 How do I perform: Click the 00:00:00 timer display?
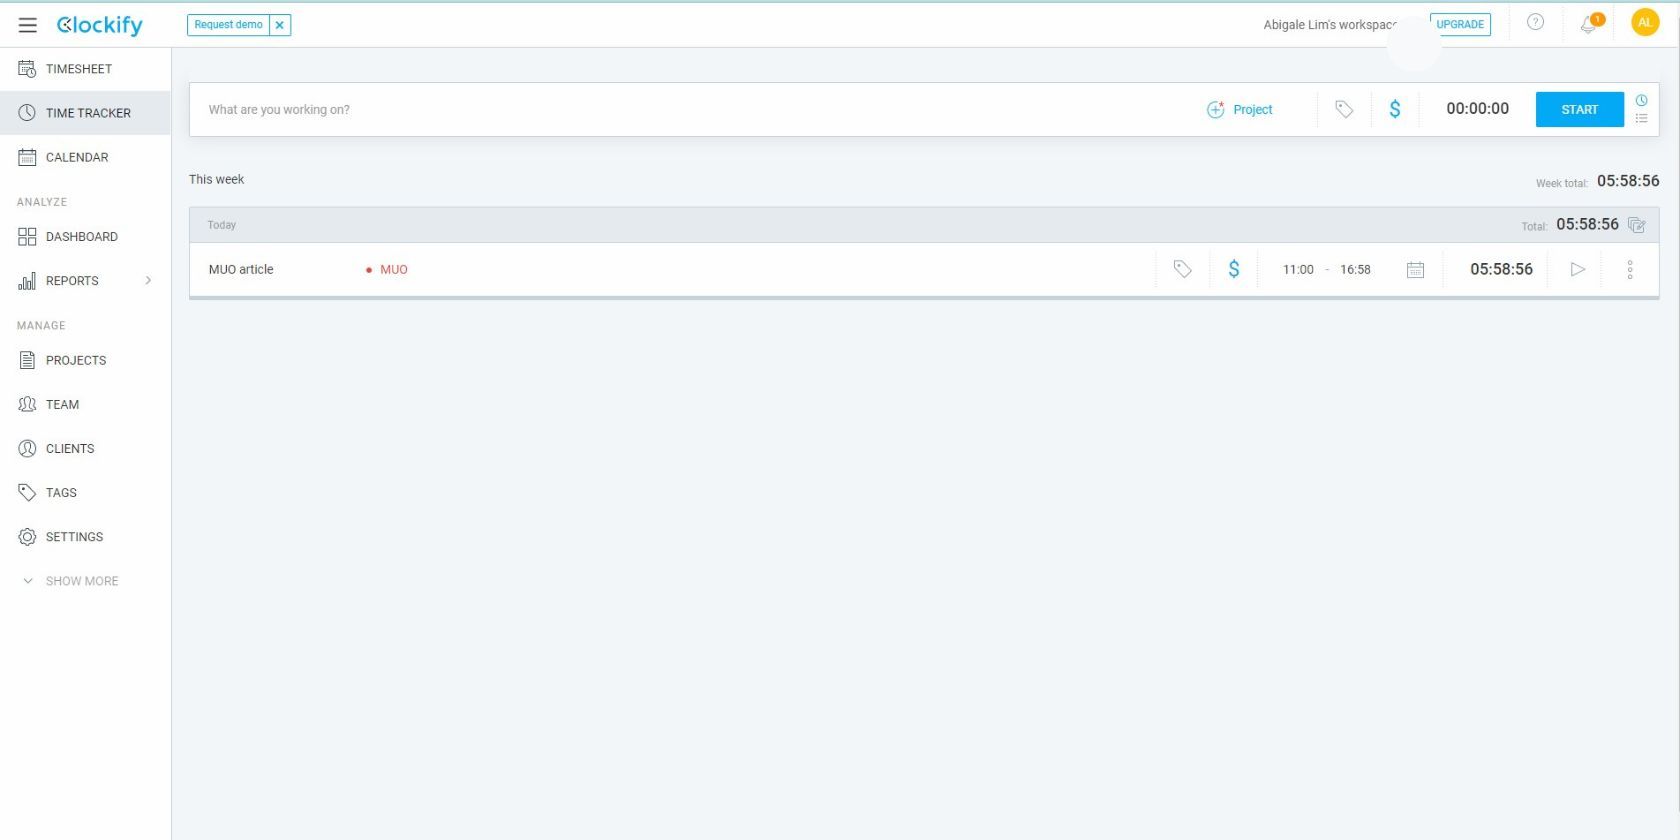(x=1477, y=109)
